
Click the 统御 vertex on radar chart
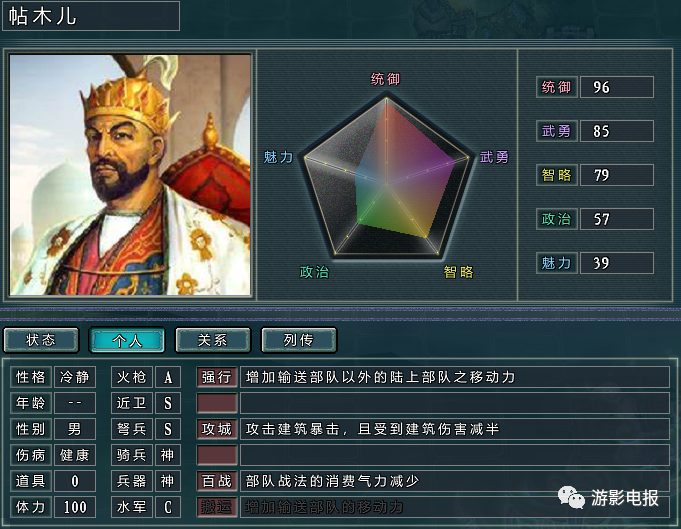click(x=386, y=99)
